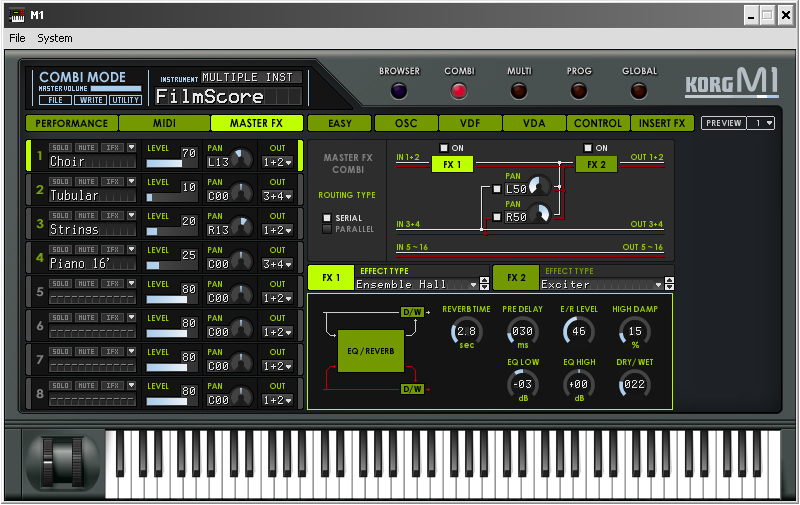Click the UTILITY button
Viewport: 800px width, 505px height.
point(126,100)
